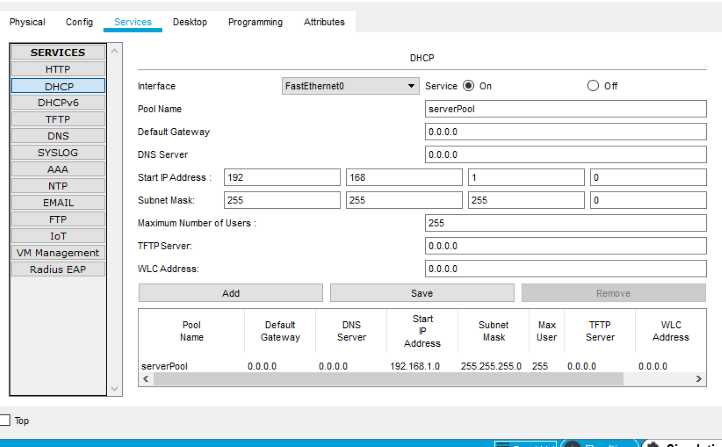Open the DHCPv6 service
Screen dimensions: 722x447
58,103
